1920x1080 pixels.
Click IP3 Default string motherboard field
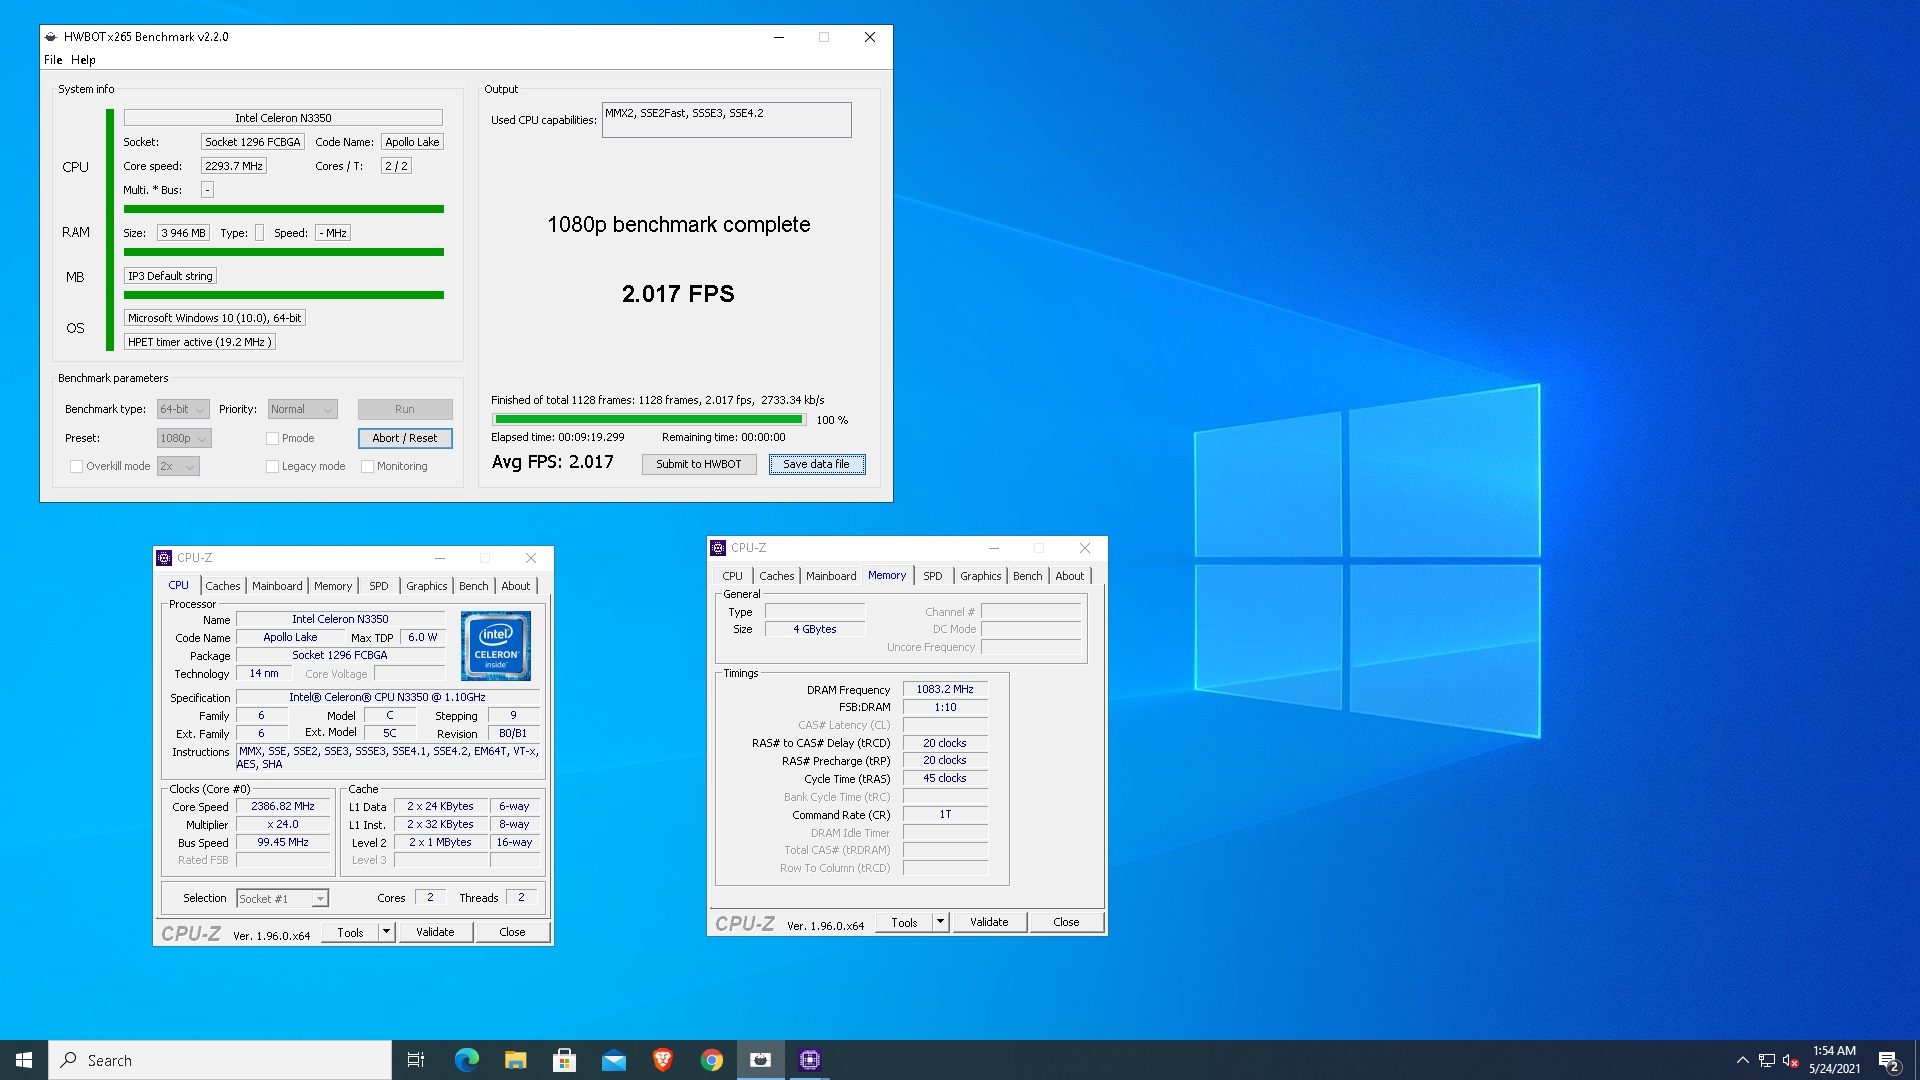tap(170, 276)
